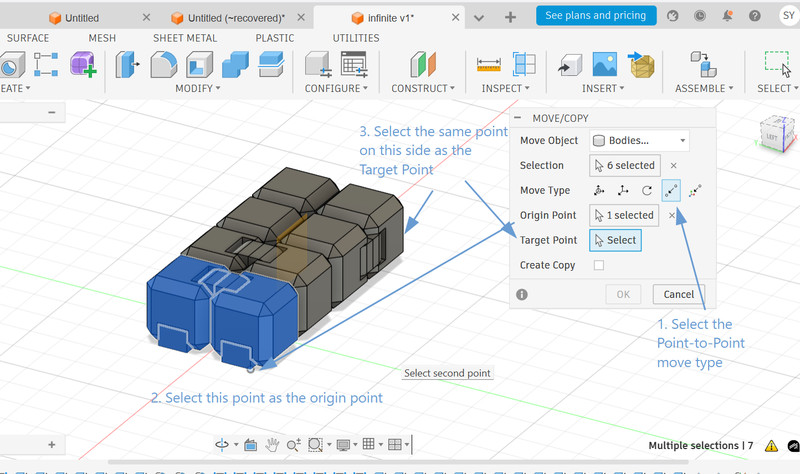Enable the Create Copy checkbox

coord(599,265)
